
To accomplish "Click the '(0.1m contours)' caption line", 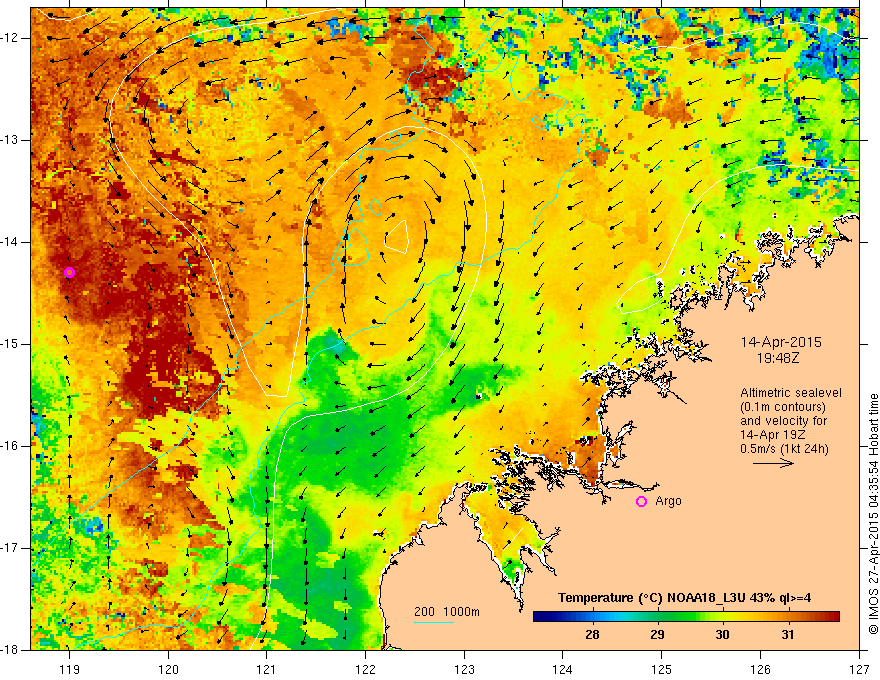I will (783, 407).
